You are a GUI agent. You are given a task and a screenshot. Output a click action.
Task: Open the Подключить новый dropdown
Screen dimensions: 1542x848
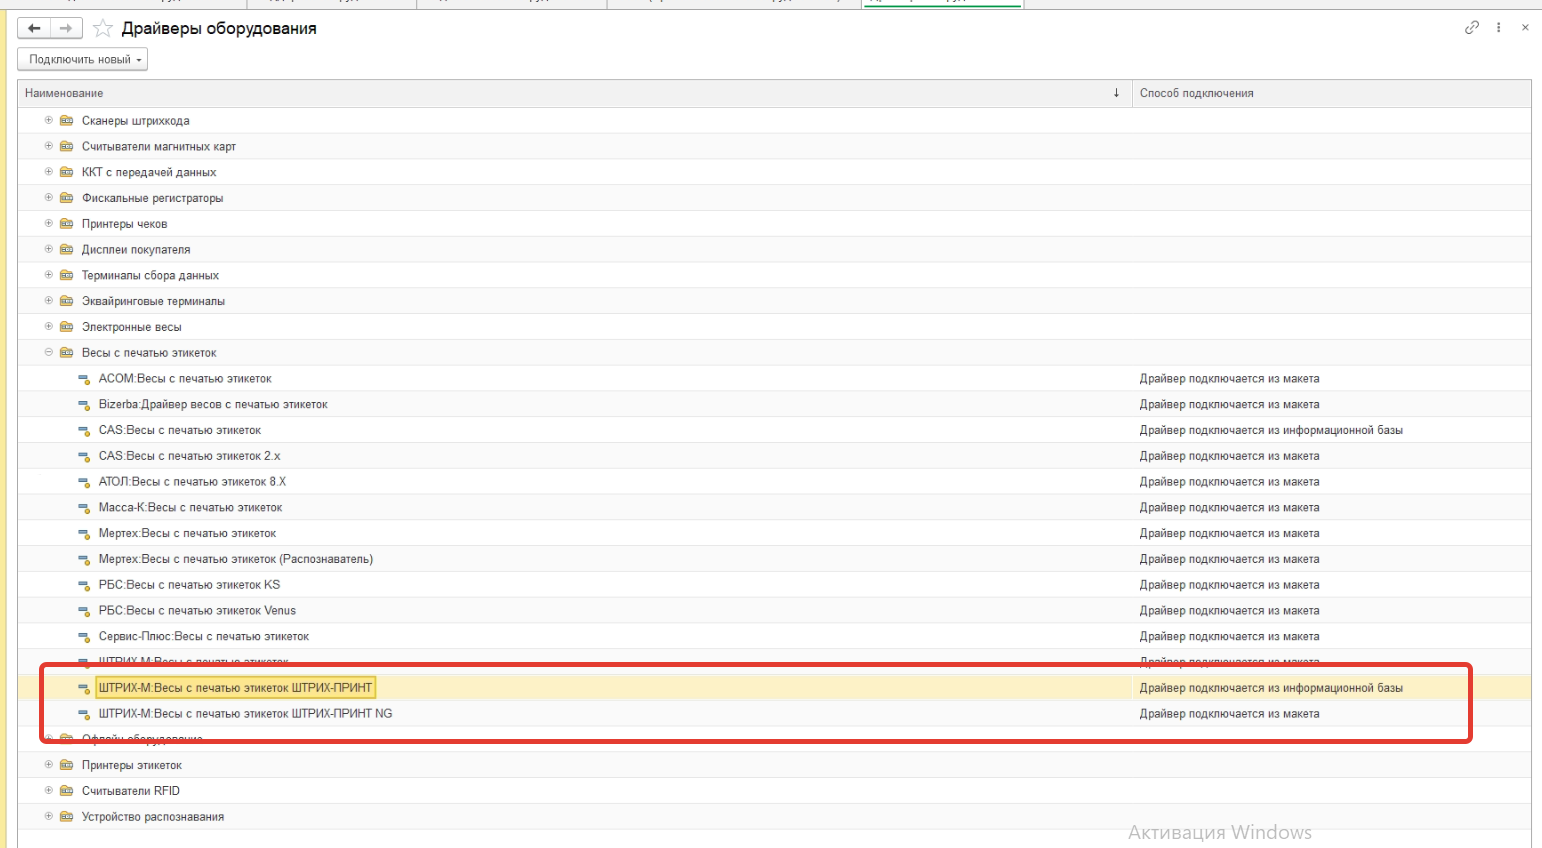tap(83, 60)
